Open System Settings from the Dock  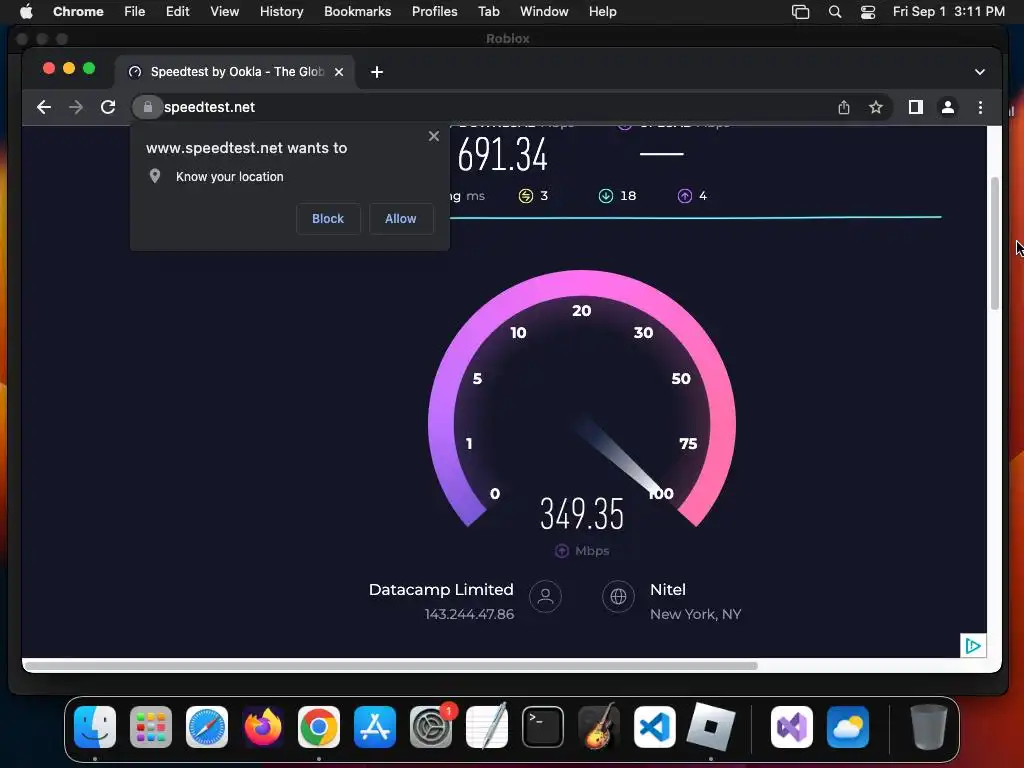point(431,727)
